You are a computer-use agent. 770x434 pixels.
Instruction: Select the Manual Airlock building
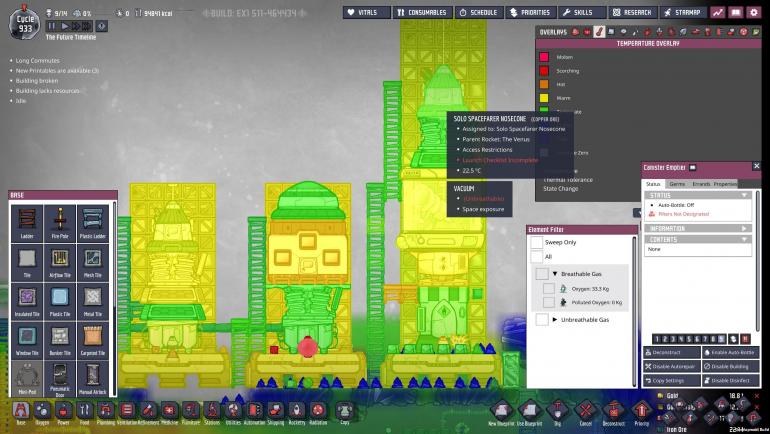pos(93,379)
